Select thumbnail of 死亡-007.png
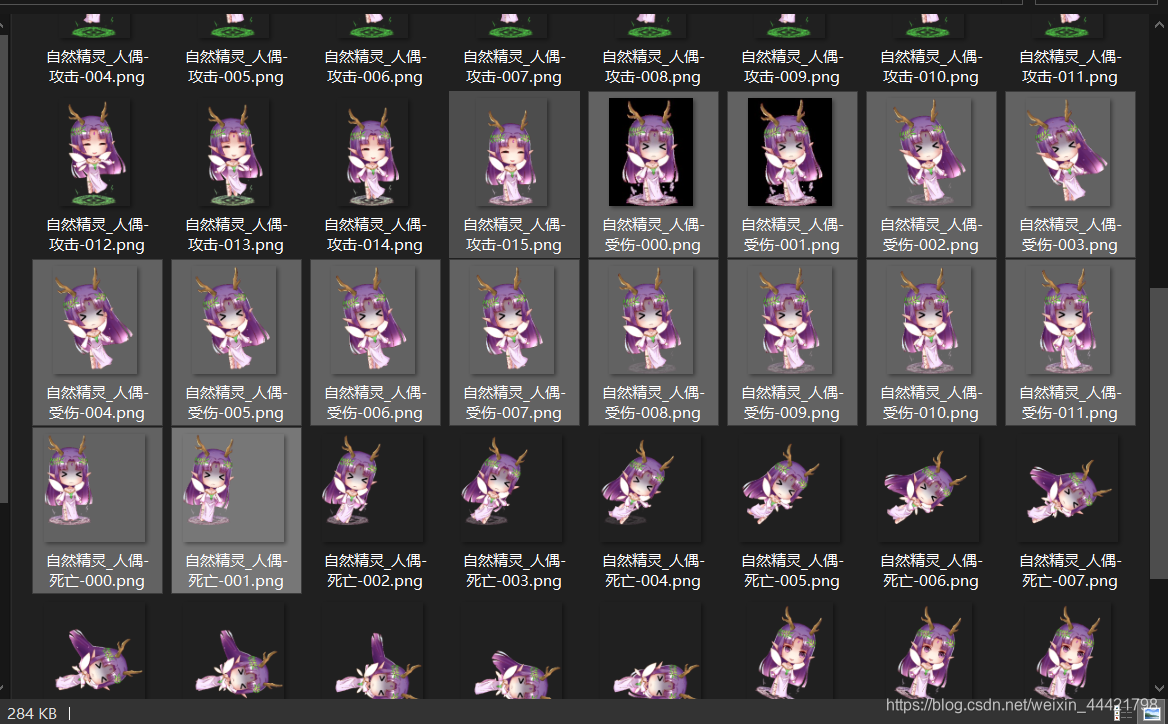Image resolution: width=1168 pixels, height=724 pixels. tap(1068, 489)
